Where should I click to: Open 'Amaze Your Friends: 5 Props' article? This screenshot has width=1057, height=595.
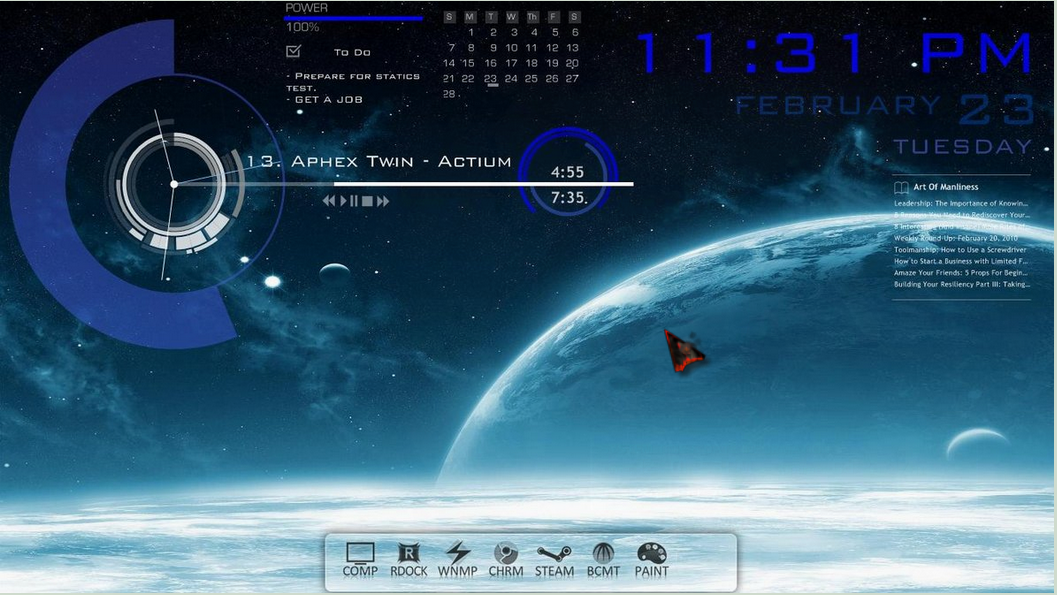pyautogui.click(x=961, y=273)
